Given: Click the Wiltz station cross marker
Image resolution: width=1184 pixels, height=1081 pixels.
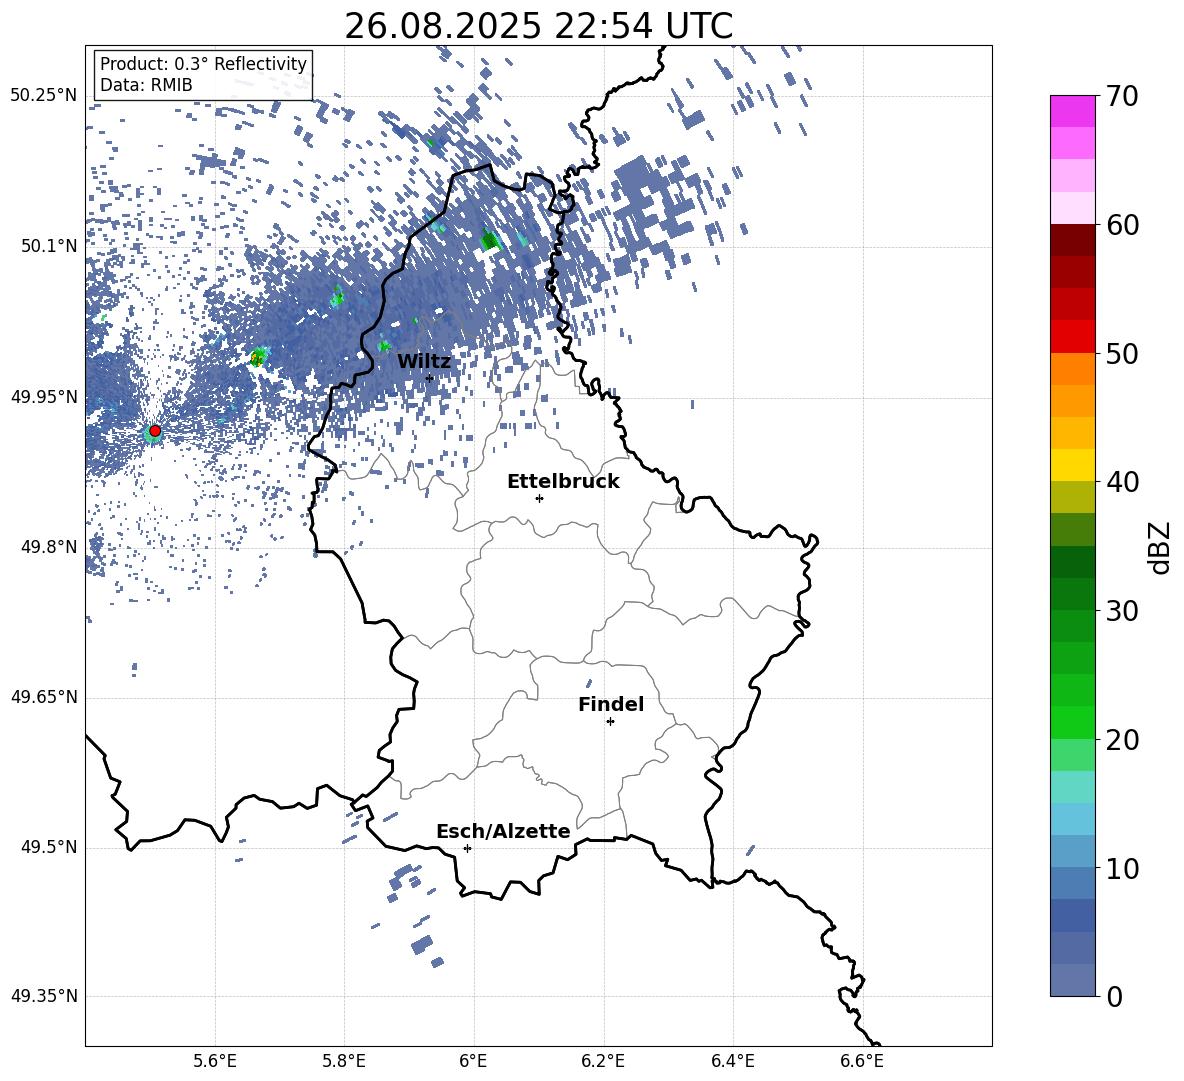Looking at the screenshot, I should (430, 378).
